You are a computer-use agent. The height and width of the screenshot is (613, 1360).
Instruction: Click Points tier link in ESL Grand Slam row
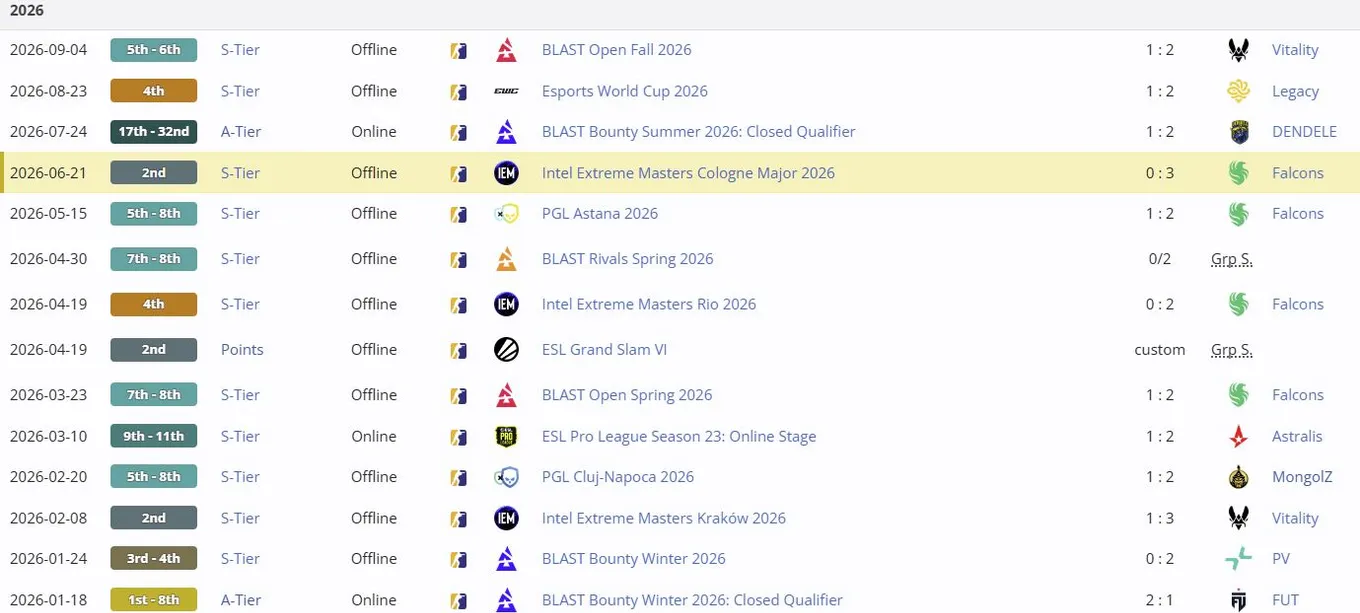click(x=242, y=350)
